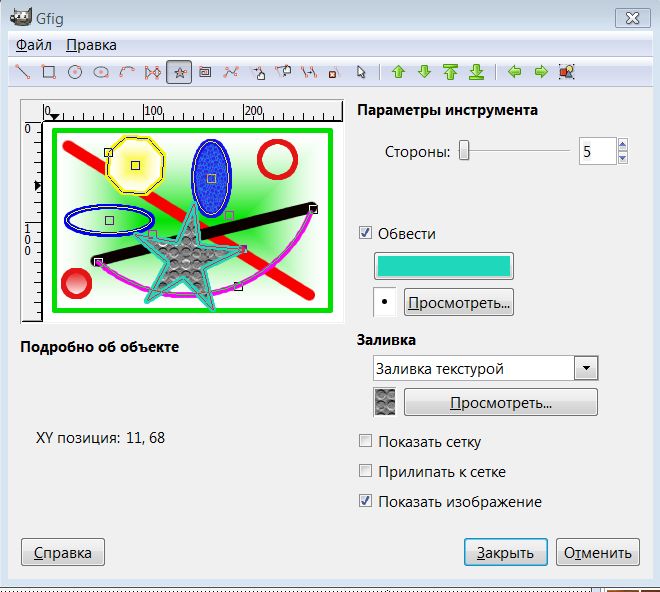
Task: Toggle Прилипать к сетке checkbox
Action: coord(366,471)
